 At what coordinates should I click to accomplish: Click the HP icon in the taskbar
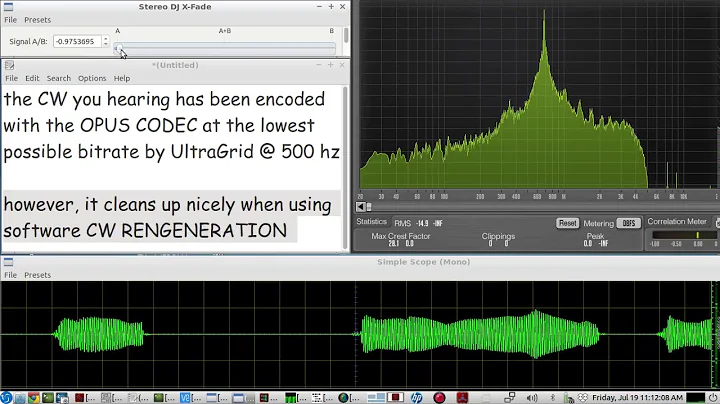pos(416,398)
